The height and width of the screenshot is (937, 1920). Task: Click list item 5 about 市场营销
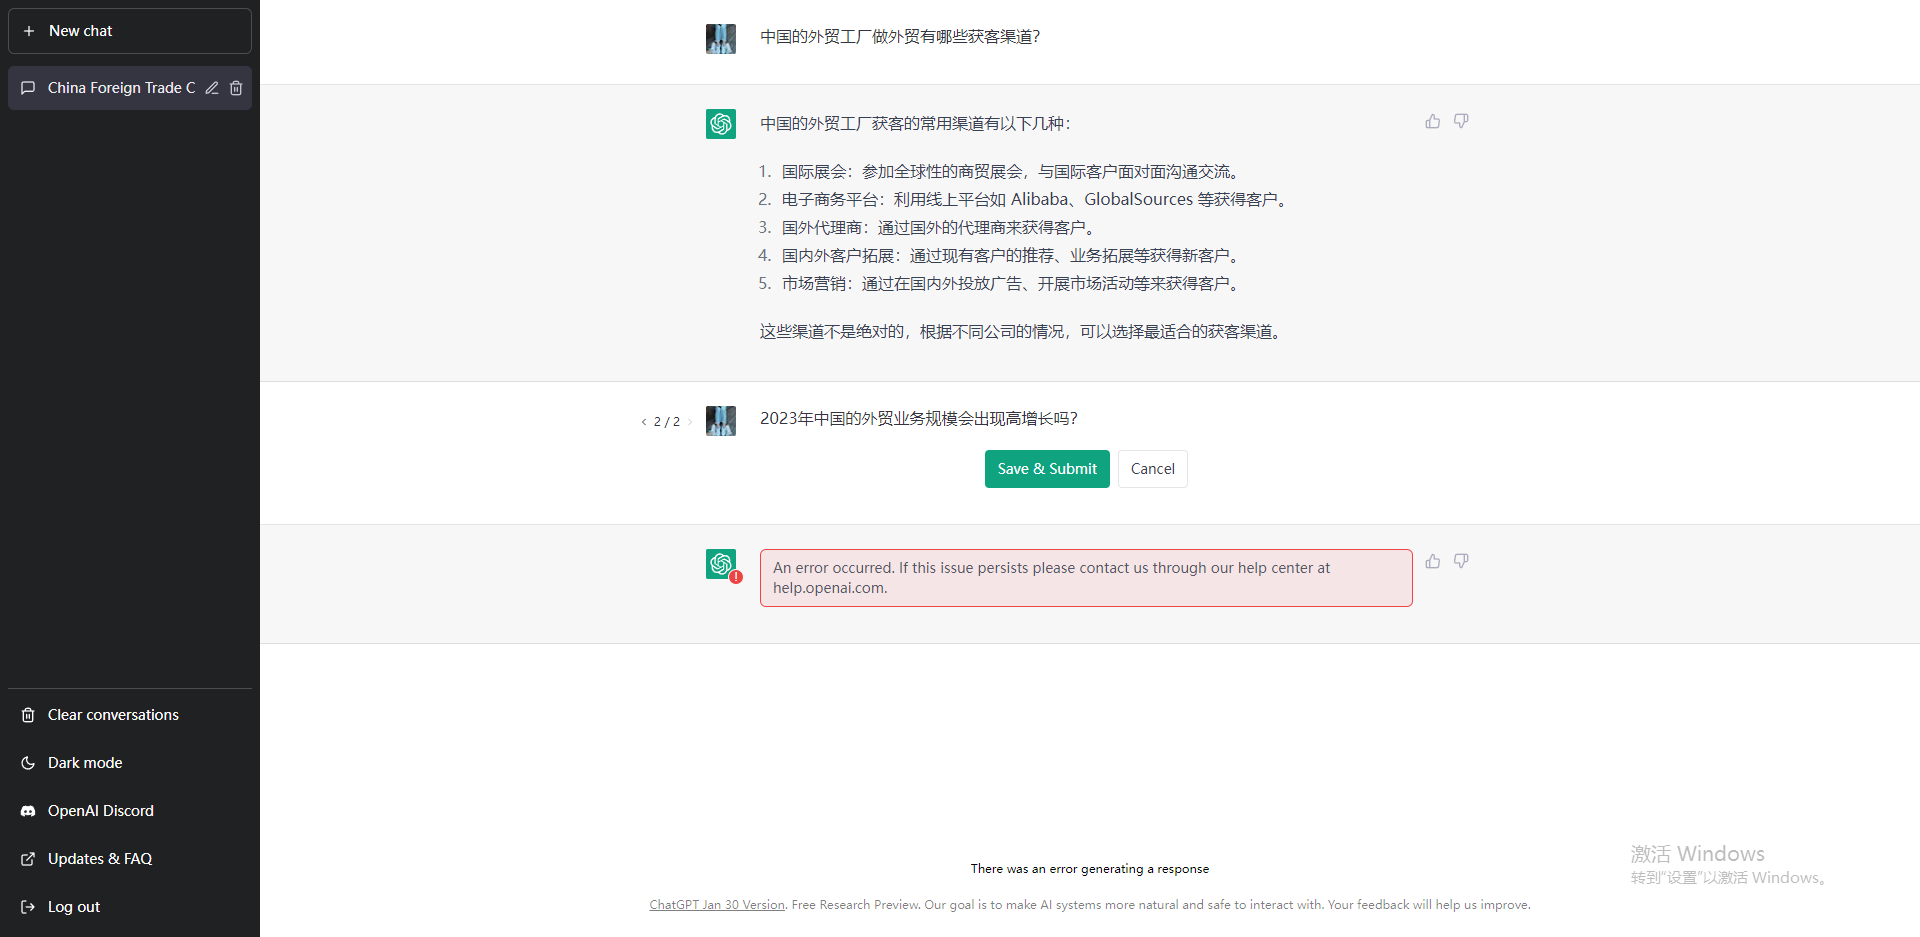1010,284
